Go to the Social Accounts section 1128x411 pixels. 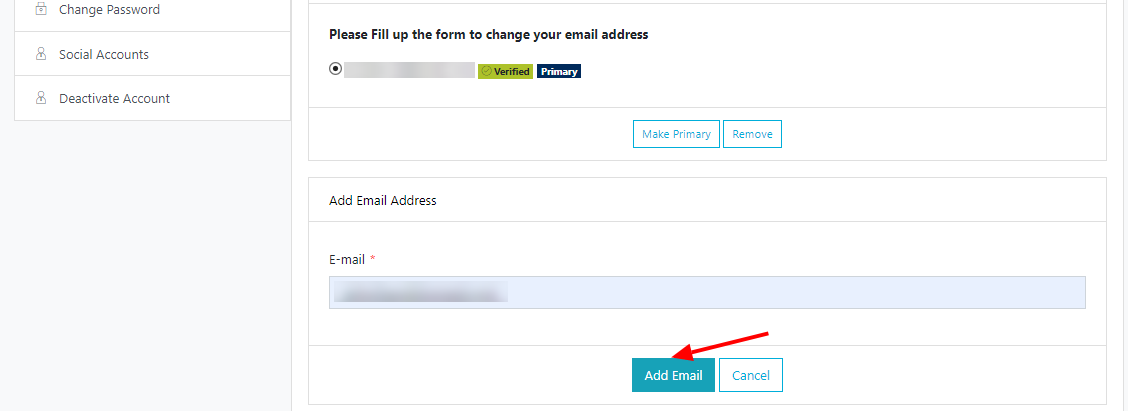click(x=104, y=54)
